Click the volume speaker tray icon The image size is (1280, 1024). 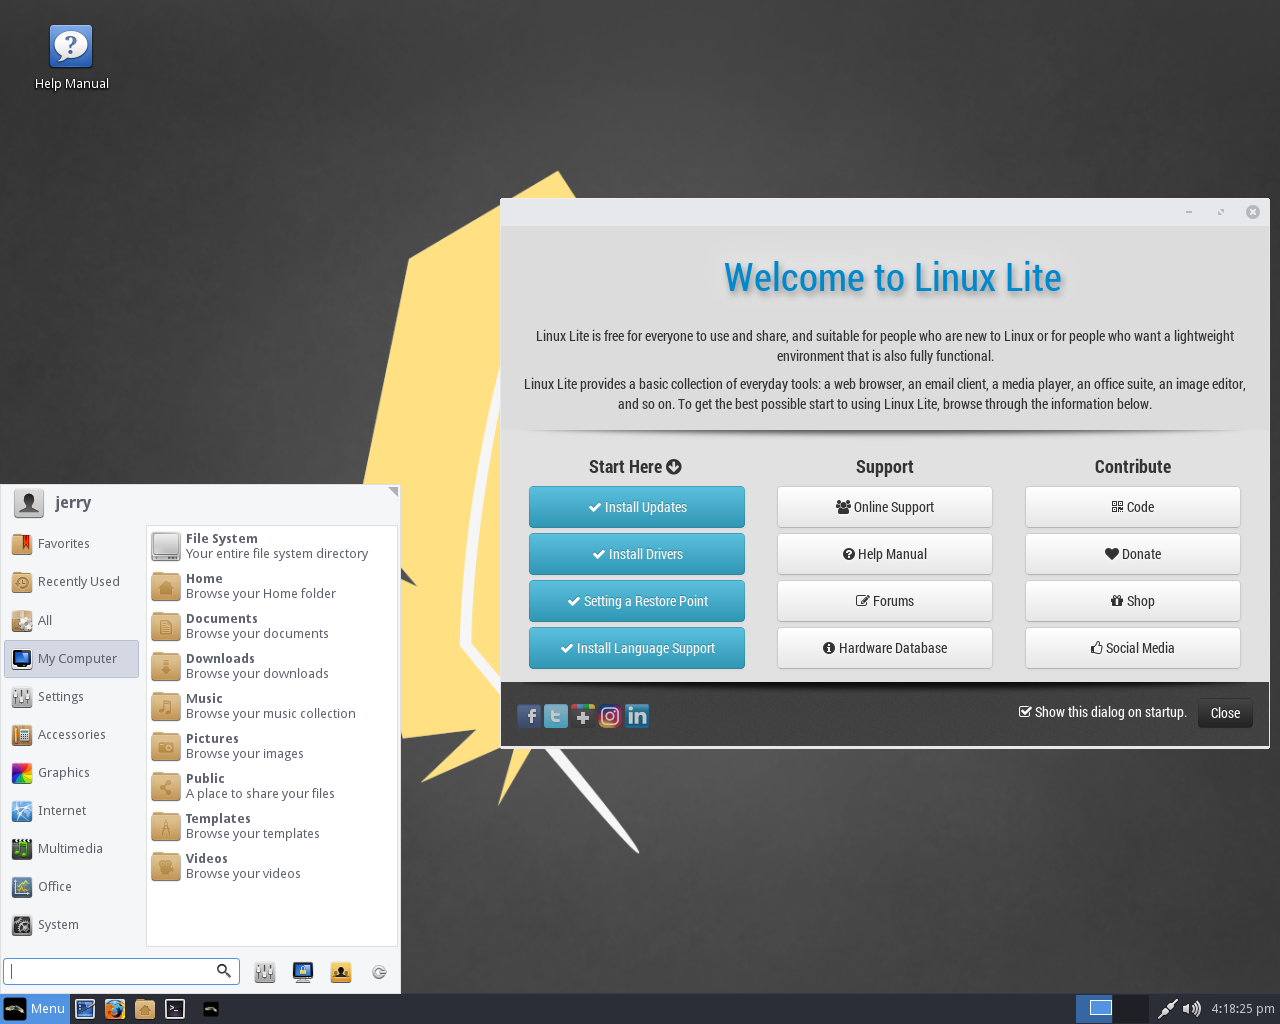tap(1191, 1008)
